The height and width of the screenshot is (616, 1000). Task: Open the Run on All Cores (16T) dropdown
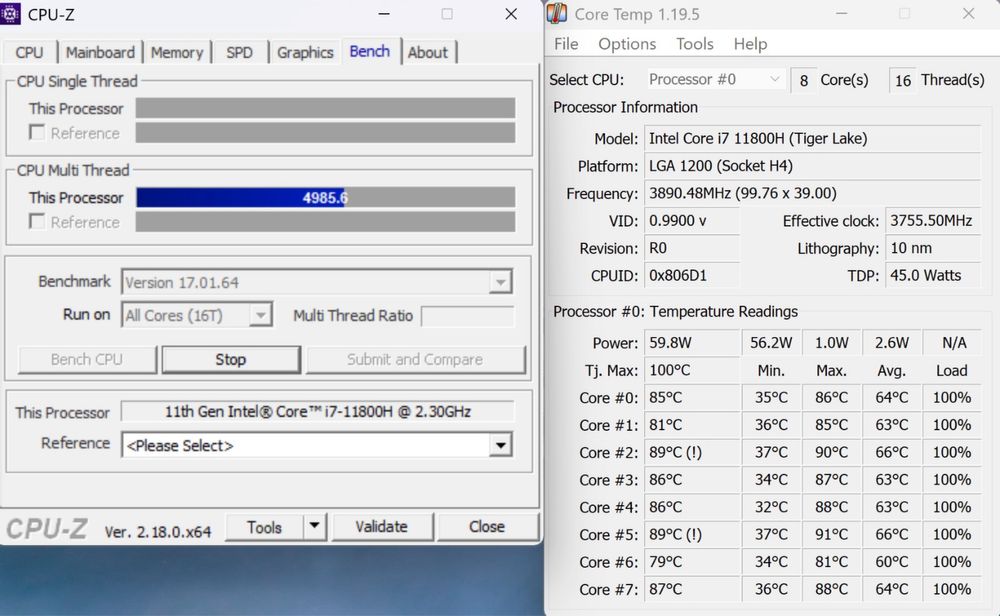(197, 315)
